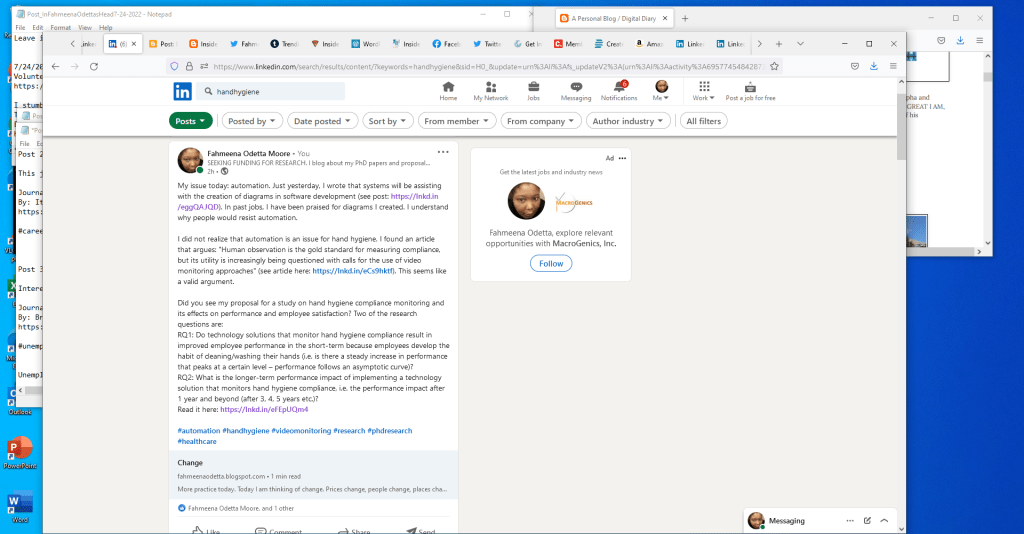Open the Work apps grid
The height and width of the screenshot is (534, 1024).
pos(704,91)
